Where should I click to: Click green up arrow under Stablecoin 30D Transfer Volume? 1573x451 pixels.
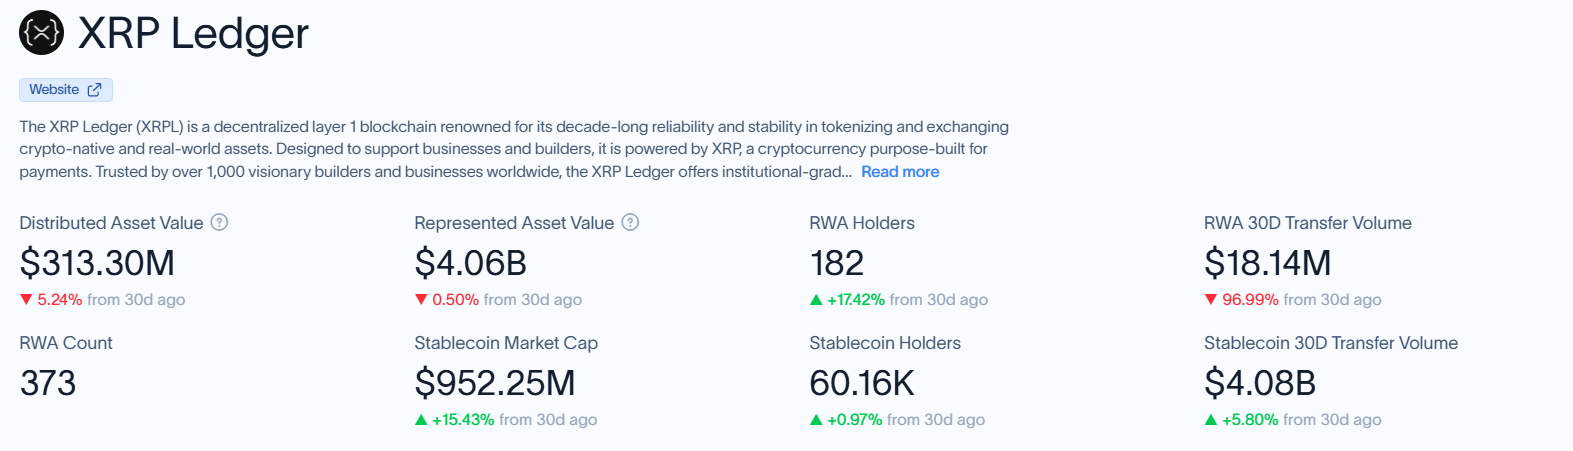pyautogui.click(x=1211, y=419)
